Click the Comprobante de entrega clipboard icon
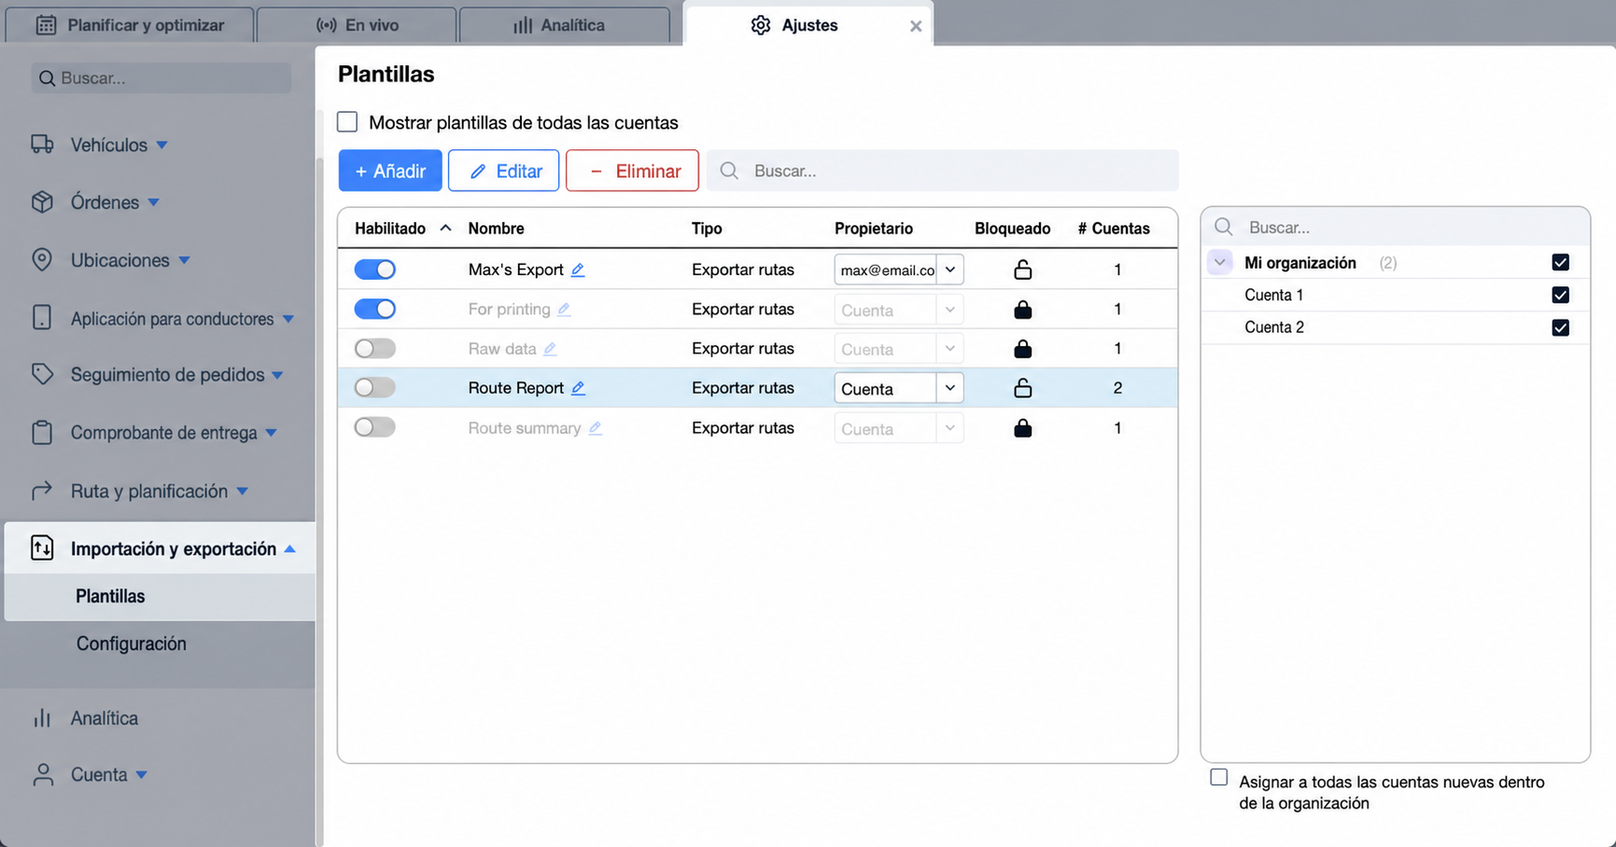1616x847 pixels. point(42,433)
